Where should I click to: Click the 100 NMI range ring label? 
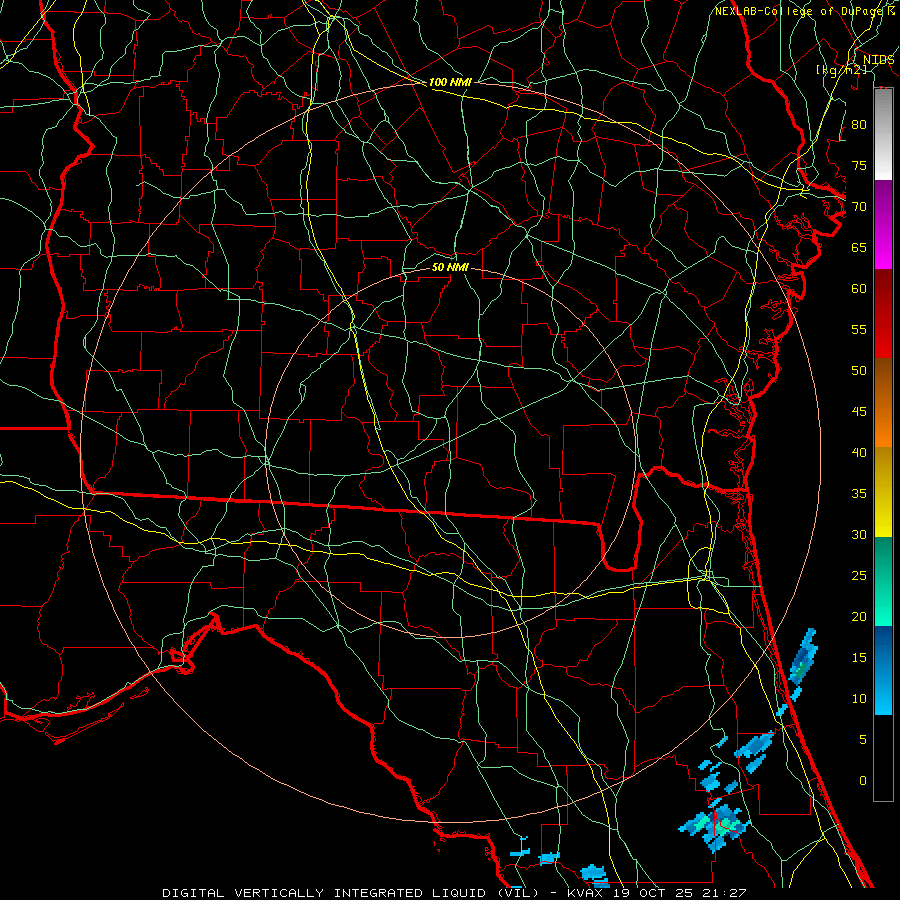pyautogui.click(x=450, y=82)
